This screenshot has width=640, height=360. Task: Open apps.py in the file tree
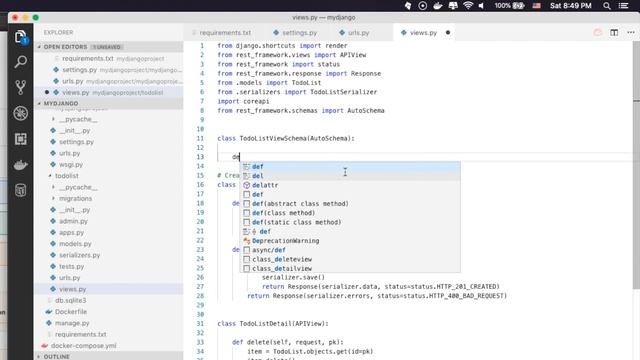[71, 233]
